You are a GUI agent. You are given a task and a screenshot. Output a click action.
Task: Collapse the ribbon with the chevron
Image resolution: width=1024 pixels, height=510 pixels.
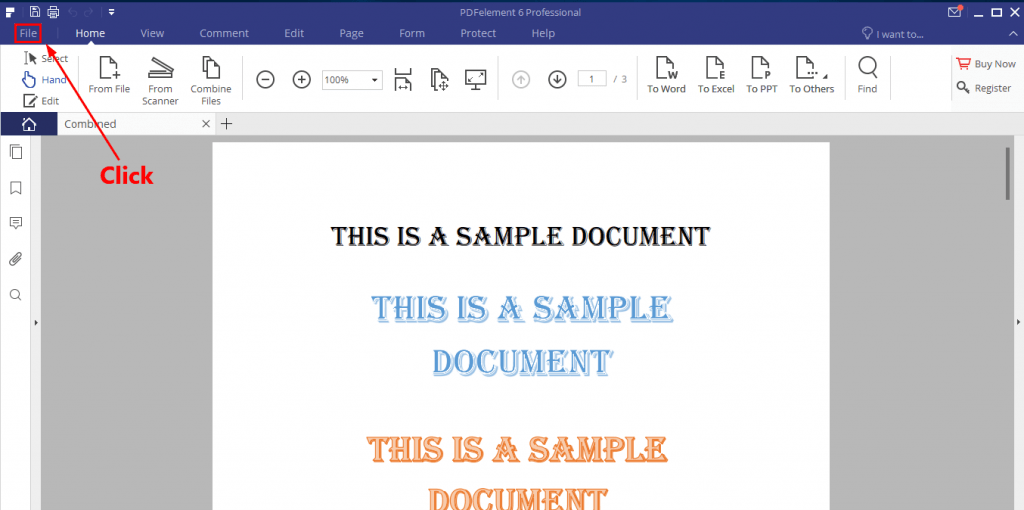click(1012, 33)
